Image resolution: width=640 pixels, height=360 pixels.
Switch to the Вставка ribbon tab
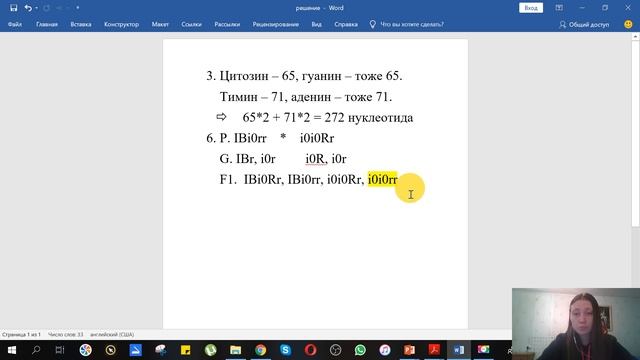(81, 24)
